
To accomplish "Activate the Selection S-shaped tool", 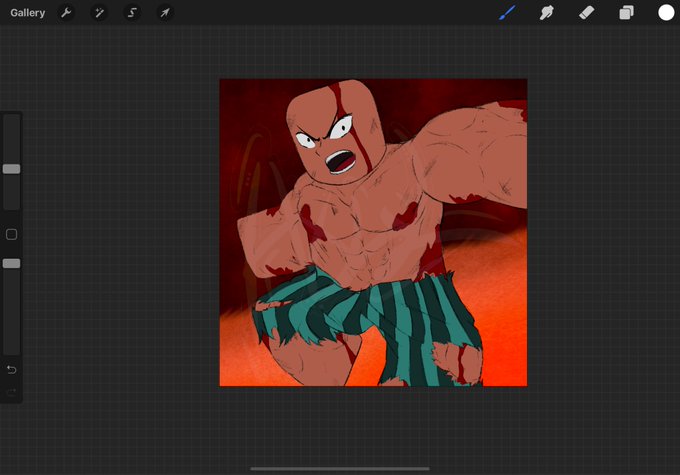I will [x=132, y=13].
